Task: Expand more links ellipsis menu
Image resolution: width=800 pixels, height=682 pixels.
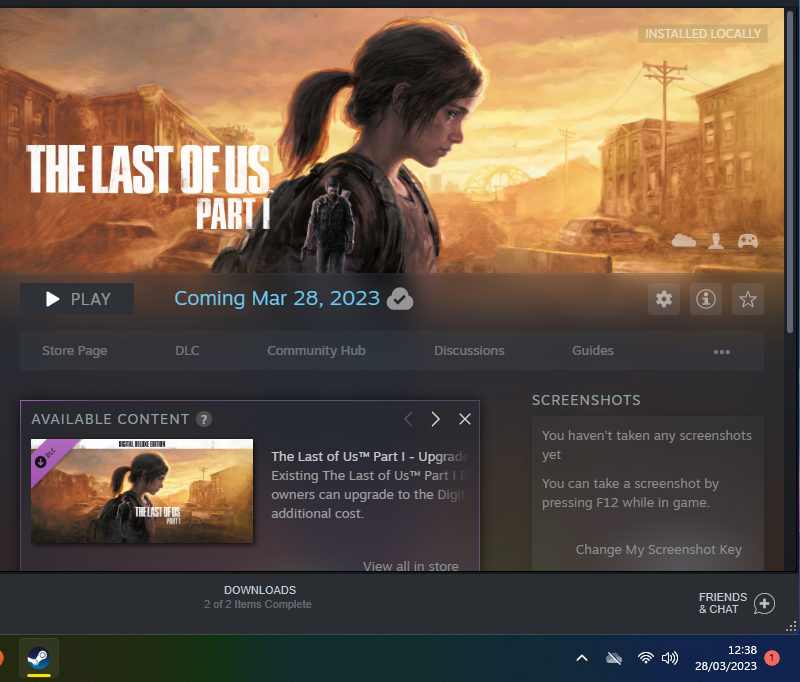Action: pos(721,351)
